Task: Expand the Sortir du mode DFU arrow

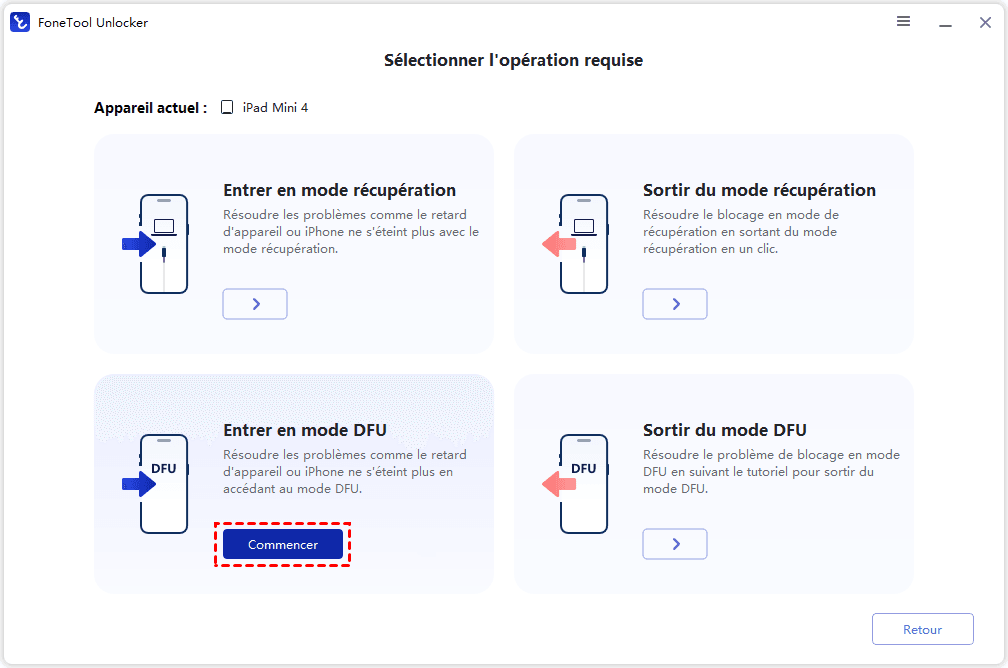Action: tap(675, 544)
